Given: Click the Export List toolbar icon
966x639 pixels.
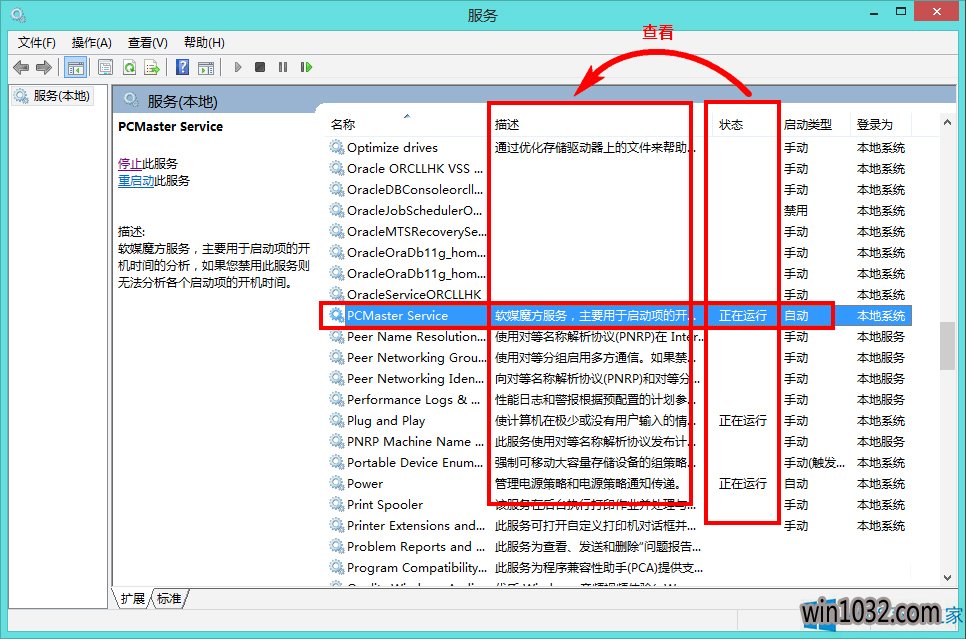Looking at the screenshot, I should pyautogui.click(x=152, y=67).
